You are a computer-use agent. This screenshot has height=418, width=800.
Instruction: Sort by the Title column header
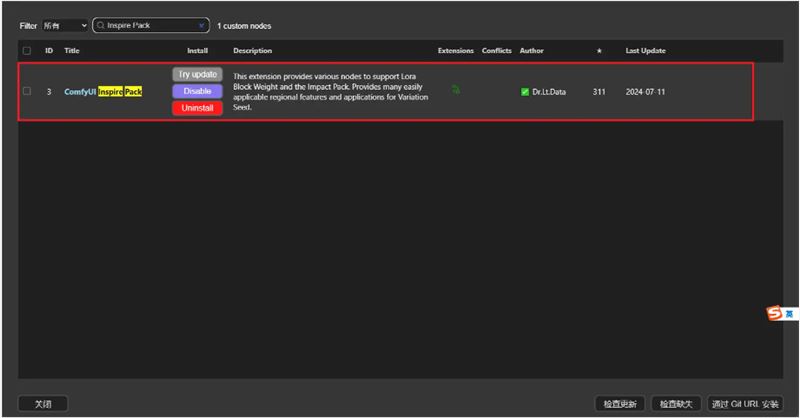72,51
